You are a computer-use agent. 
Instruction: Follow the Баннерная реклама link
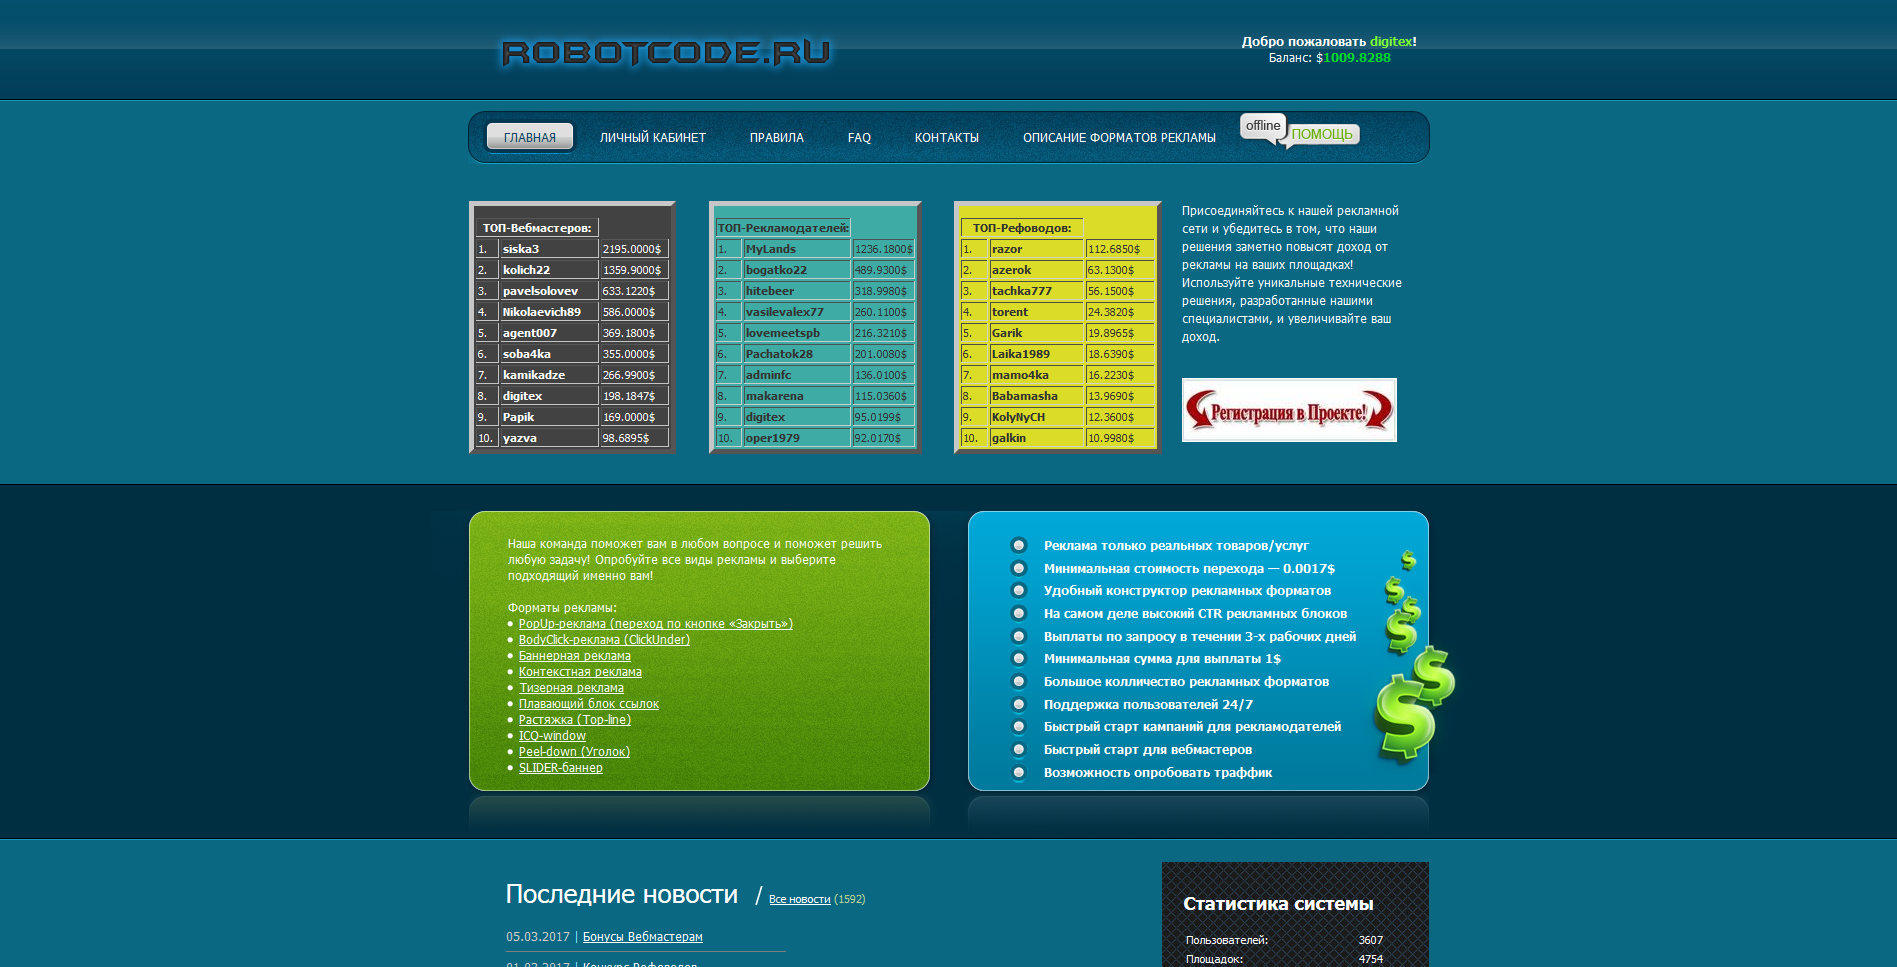(x=574, y=656)
